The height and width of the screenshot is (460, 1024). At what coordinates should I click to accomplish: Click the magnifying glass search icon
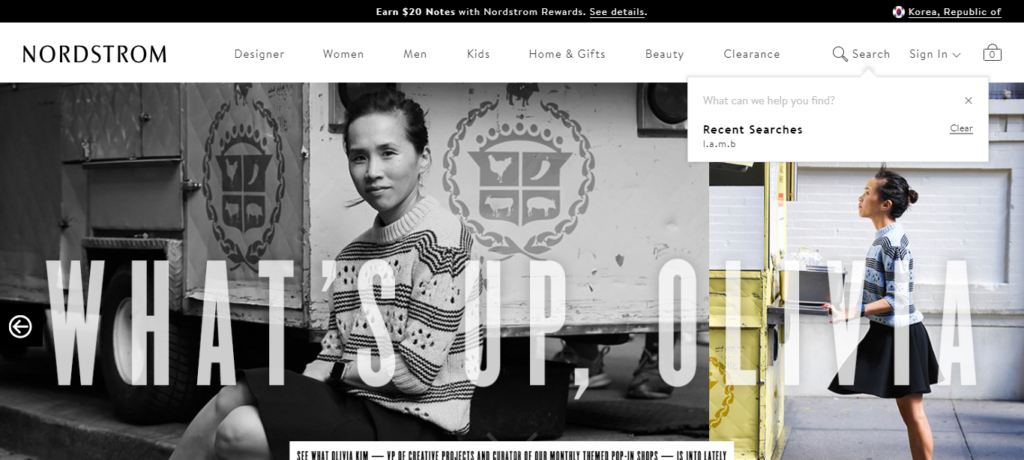coord(840,54)
